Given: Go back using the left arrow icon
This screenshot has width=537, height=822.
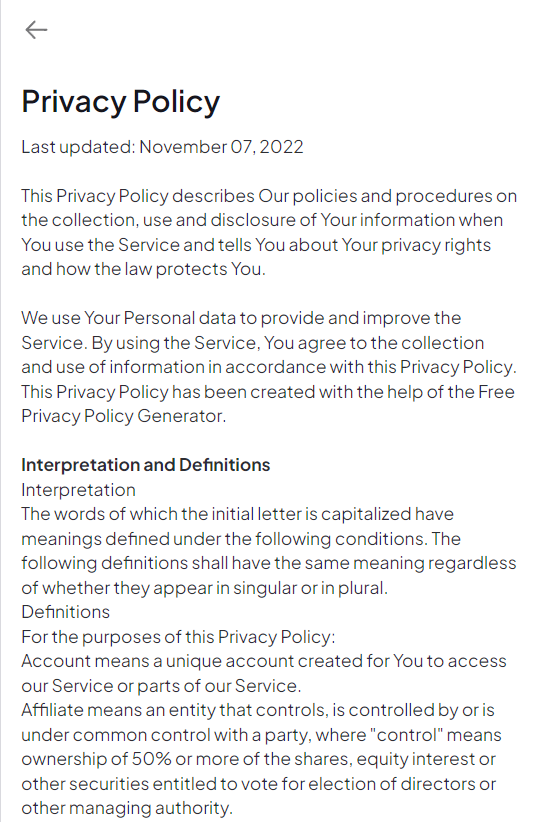Looking at the screenshot, I should 36,30.
